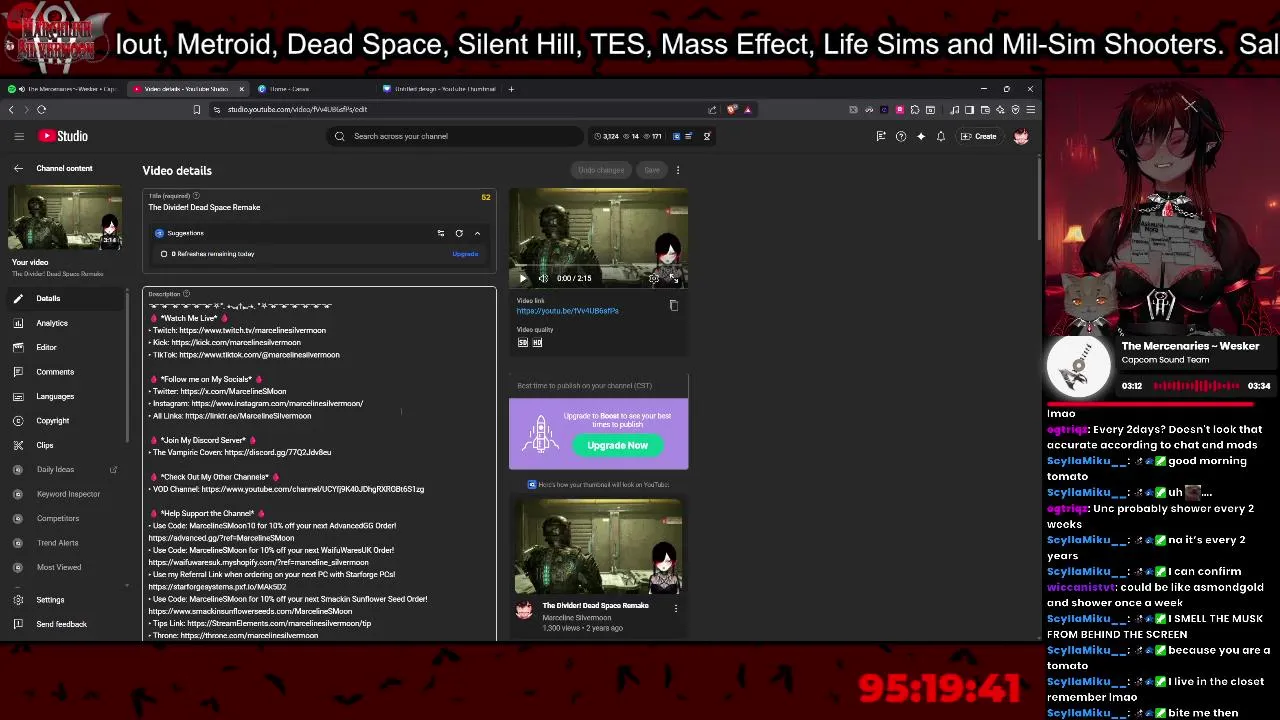Click the sidebar scrollbar
The image size is (1280, 720).
127,365
